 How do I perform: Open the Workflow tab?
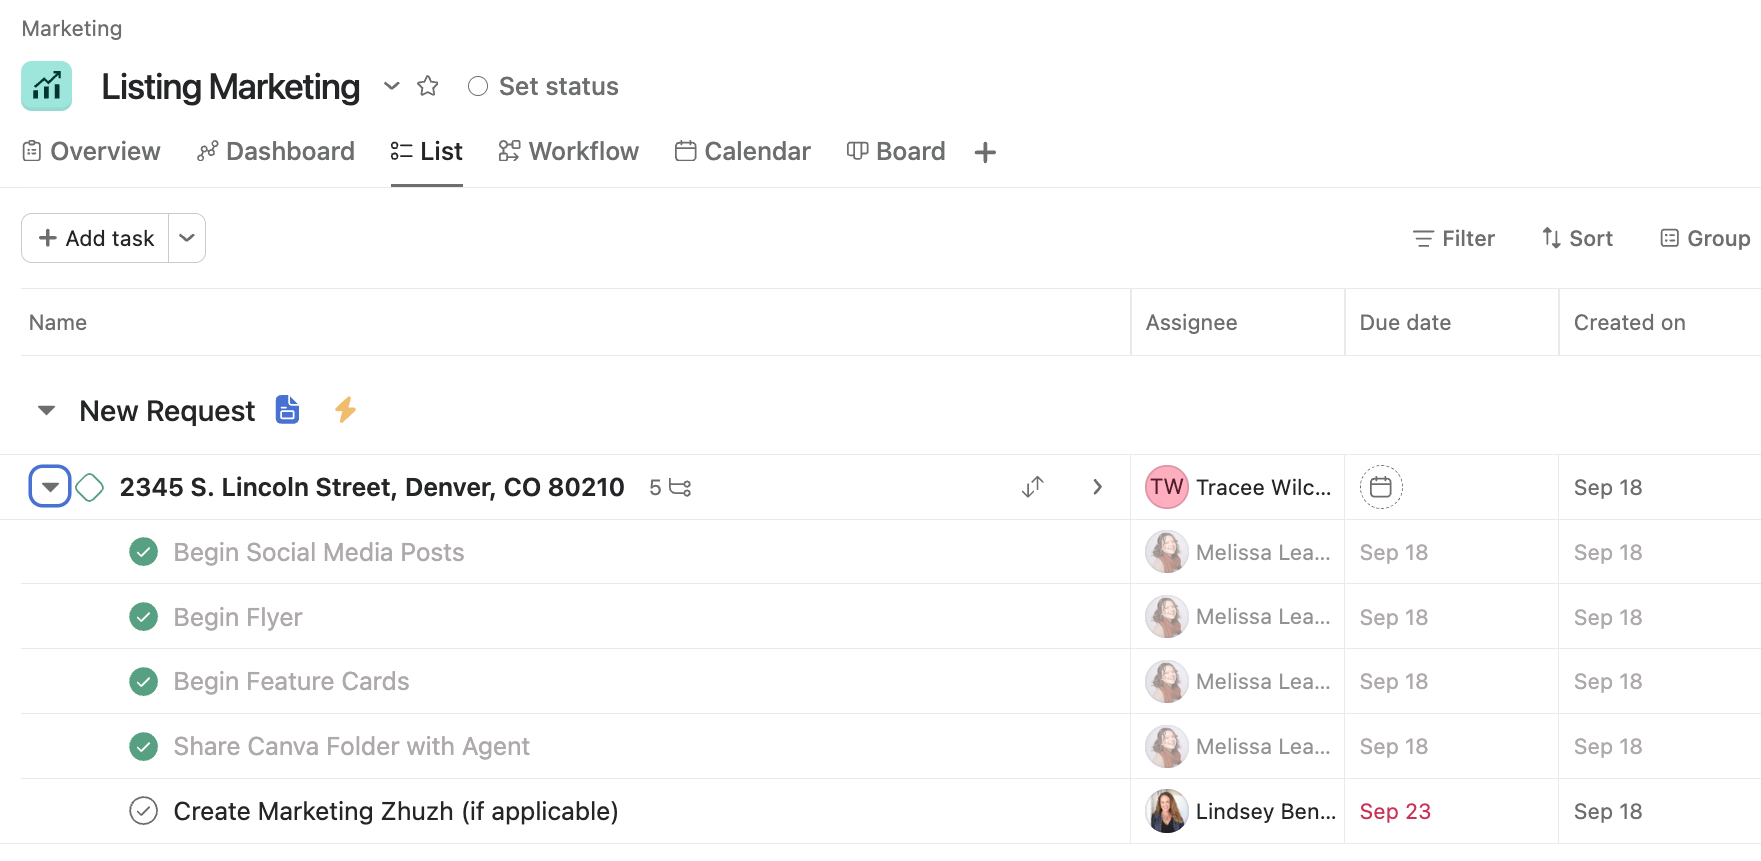[x=568, y=151]
